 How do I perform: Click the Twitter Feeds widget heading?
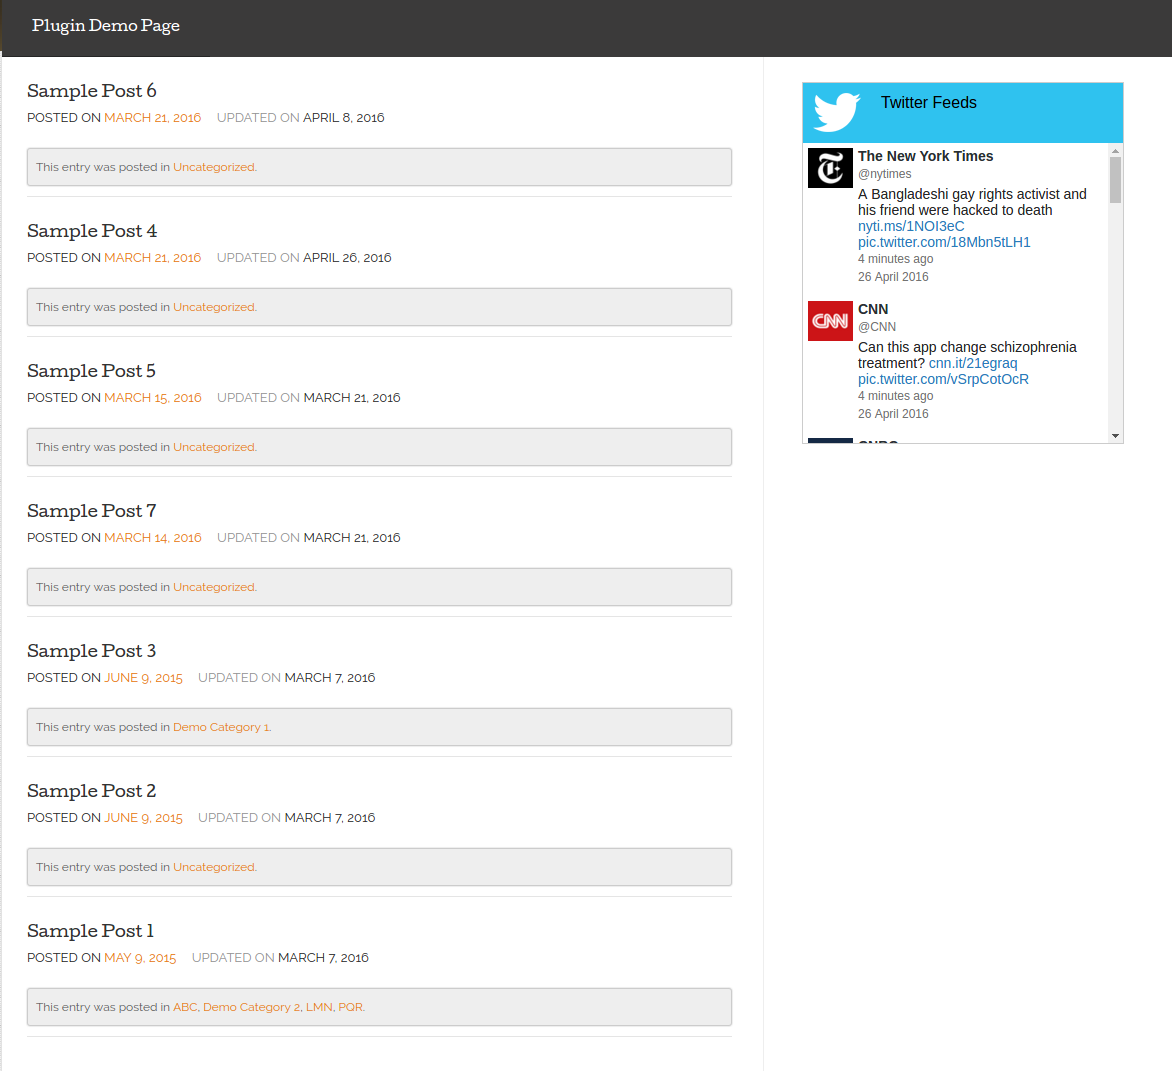point(928,102)
